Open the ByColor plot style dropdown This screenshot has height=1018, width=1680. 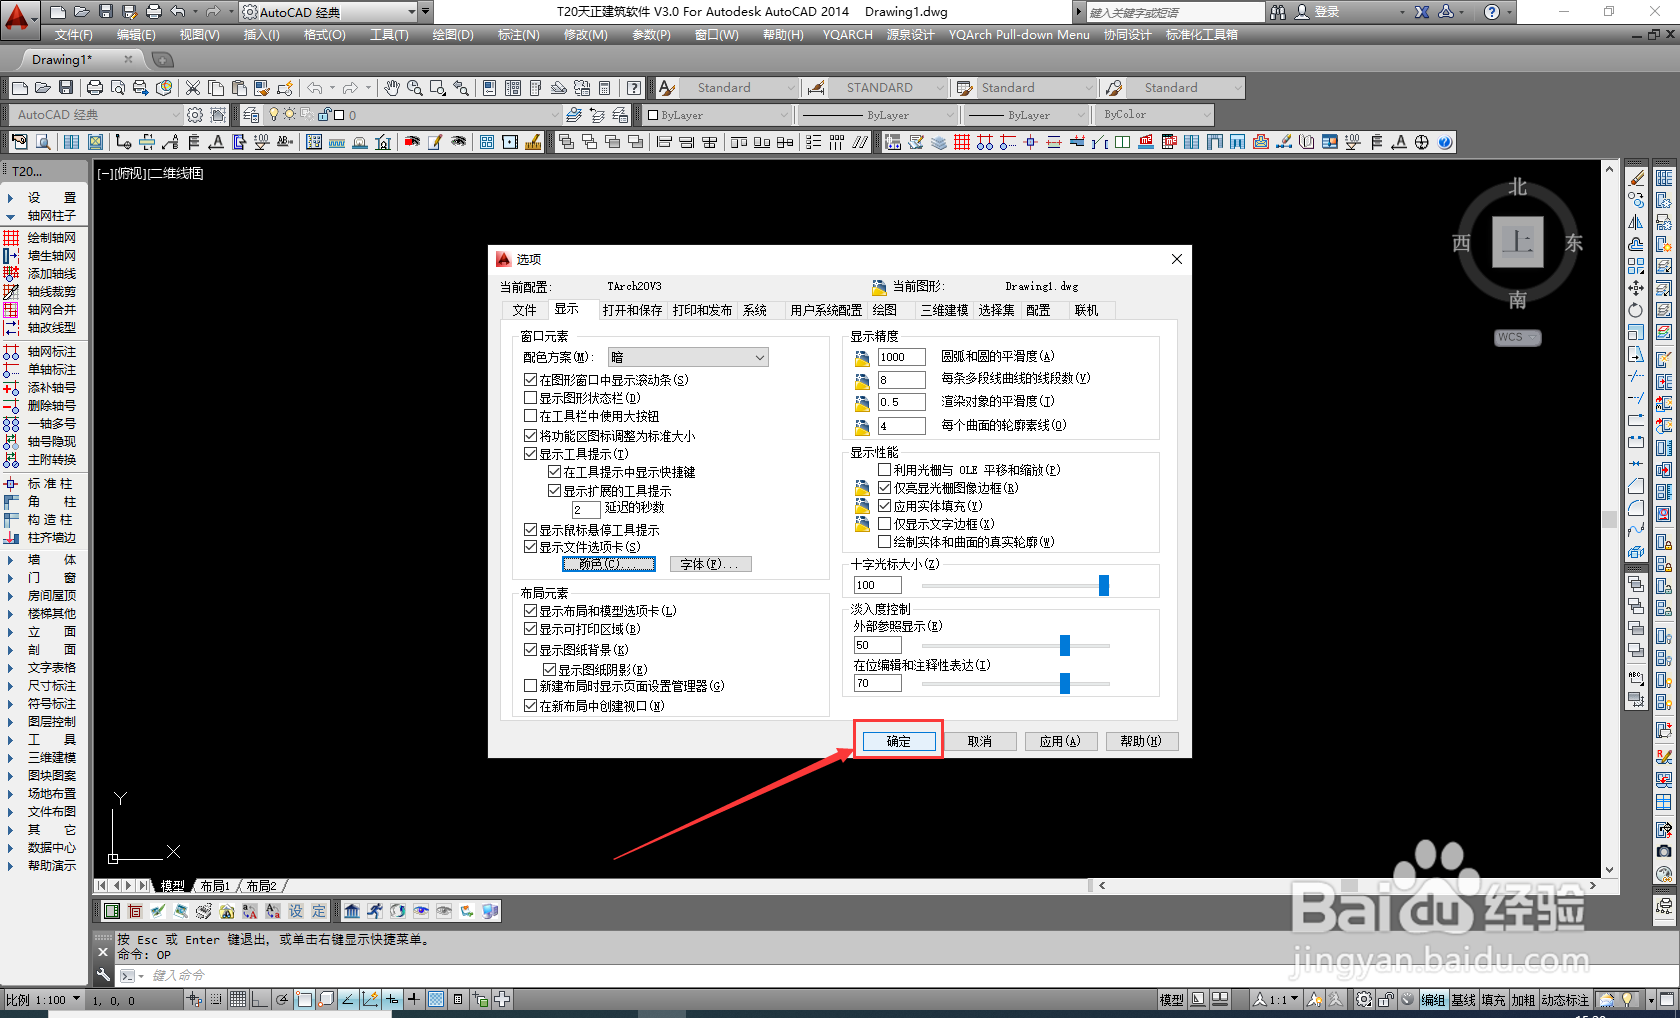[1155, 115]
